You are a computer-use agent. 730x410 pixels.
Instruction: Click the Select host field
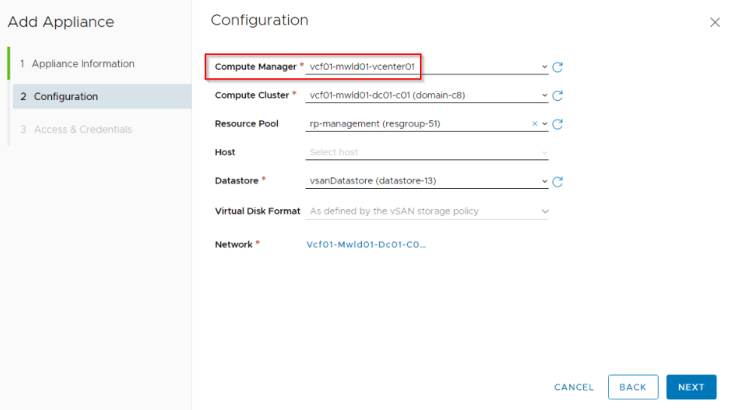[426, 152]
